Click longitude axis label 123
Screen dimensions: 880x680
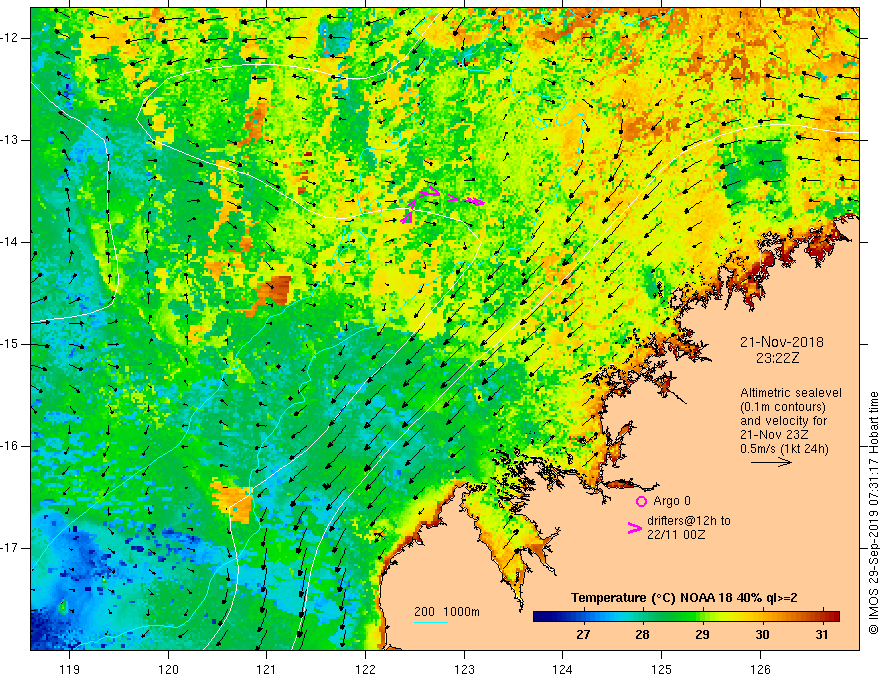(x=464, y=669)
